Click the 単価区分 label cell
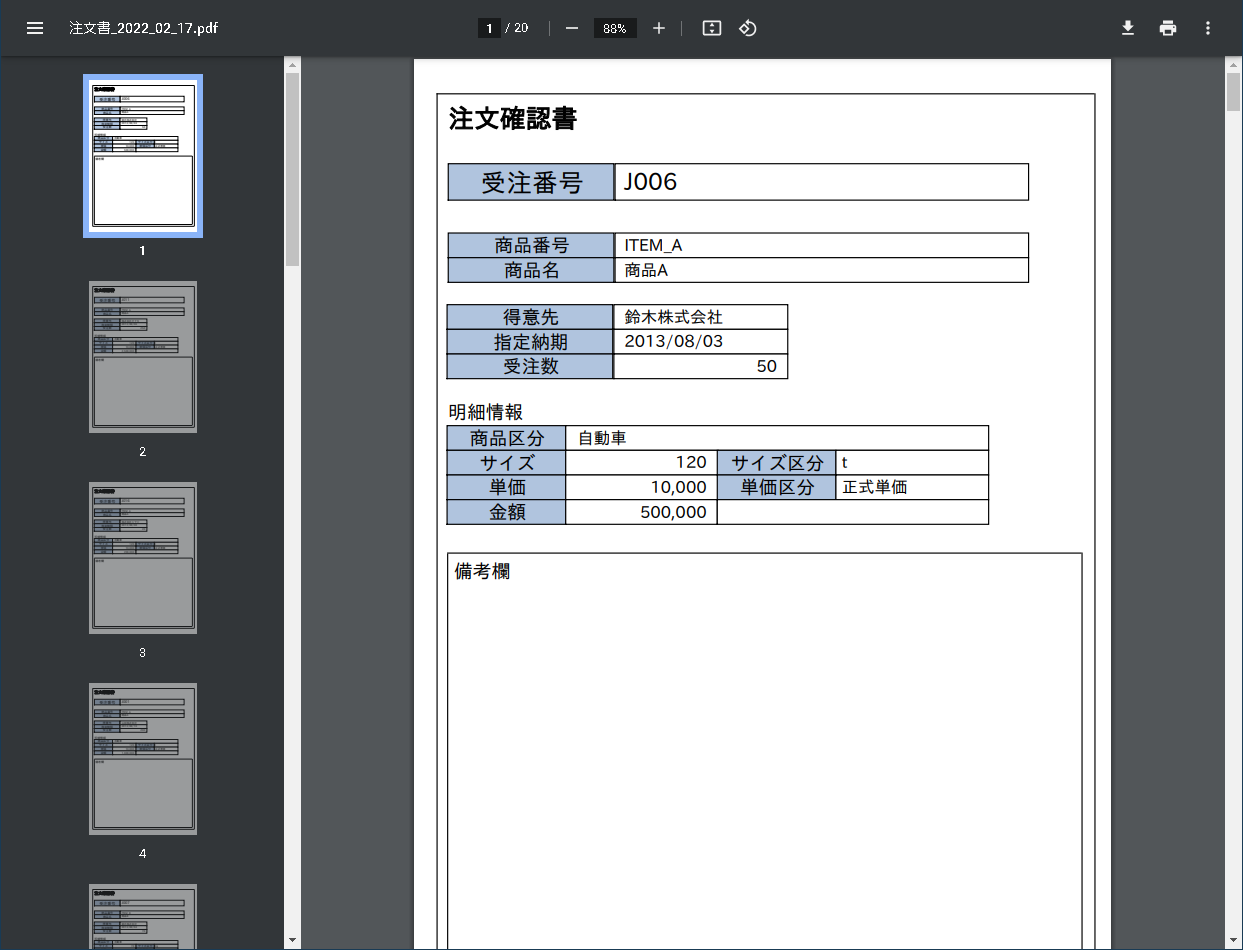This screenshot has width=1243, height=950. [x=777, y=487]
